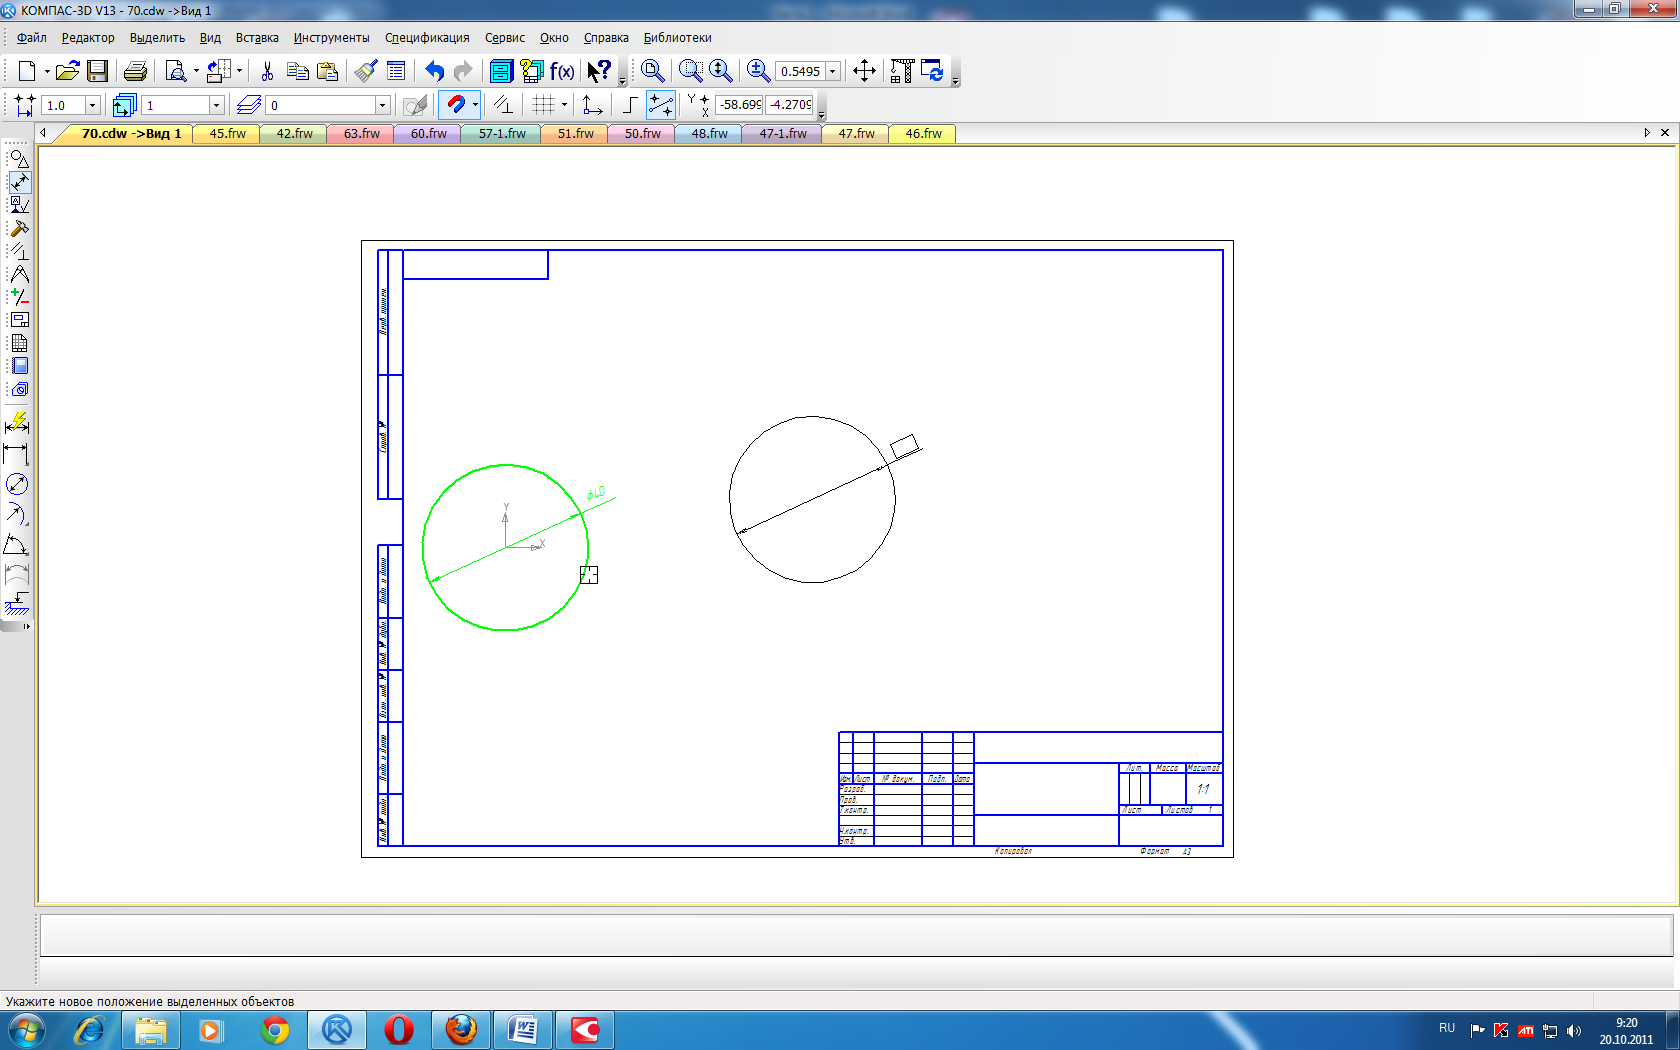Screen dimensions: 1680x1050
Task: Create a new document
Action: (27, 71)
